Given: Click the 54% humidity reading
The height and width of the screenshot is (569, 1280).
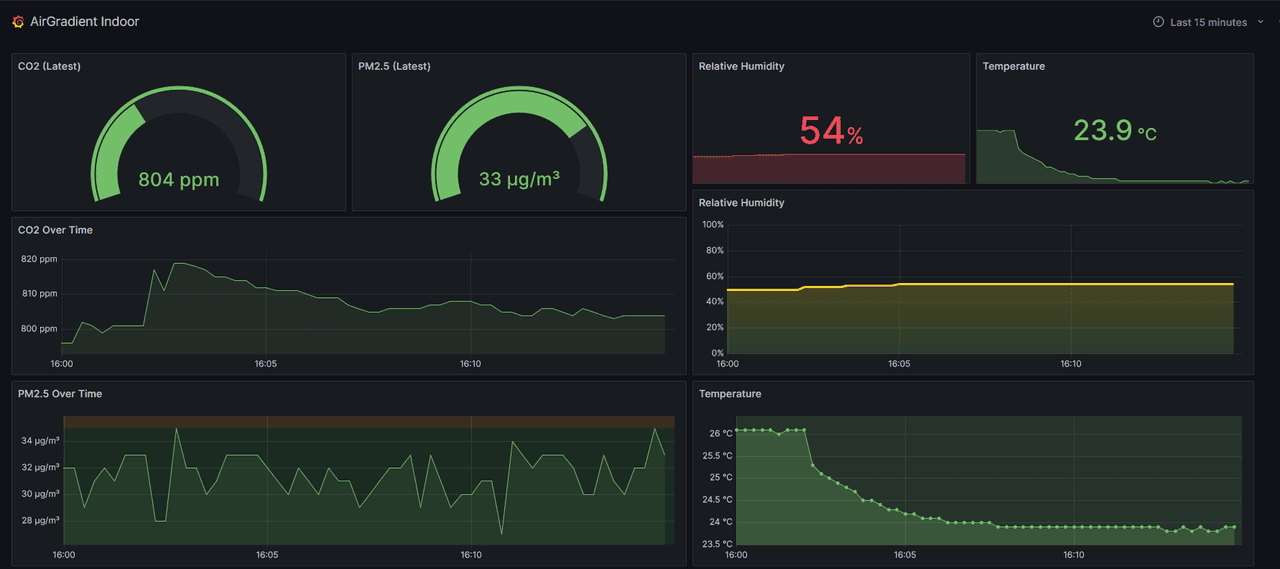Looking at the screenshot, I should point(831,131).
